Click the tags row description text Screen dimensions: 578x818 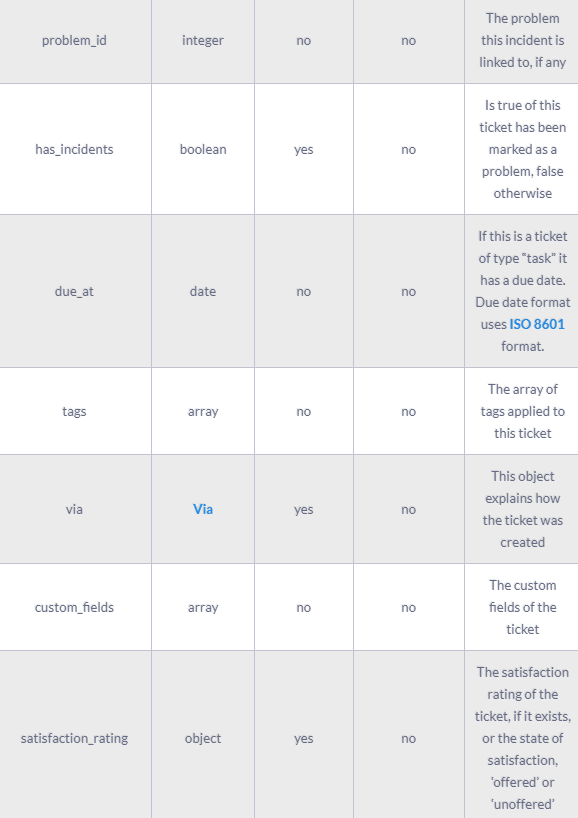[523, 411]
